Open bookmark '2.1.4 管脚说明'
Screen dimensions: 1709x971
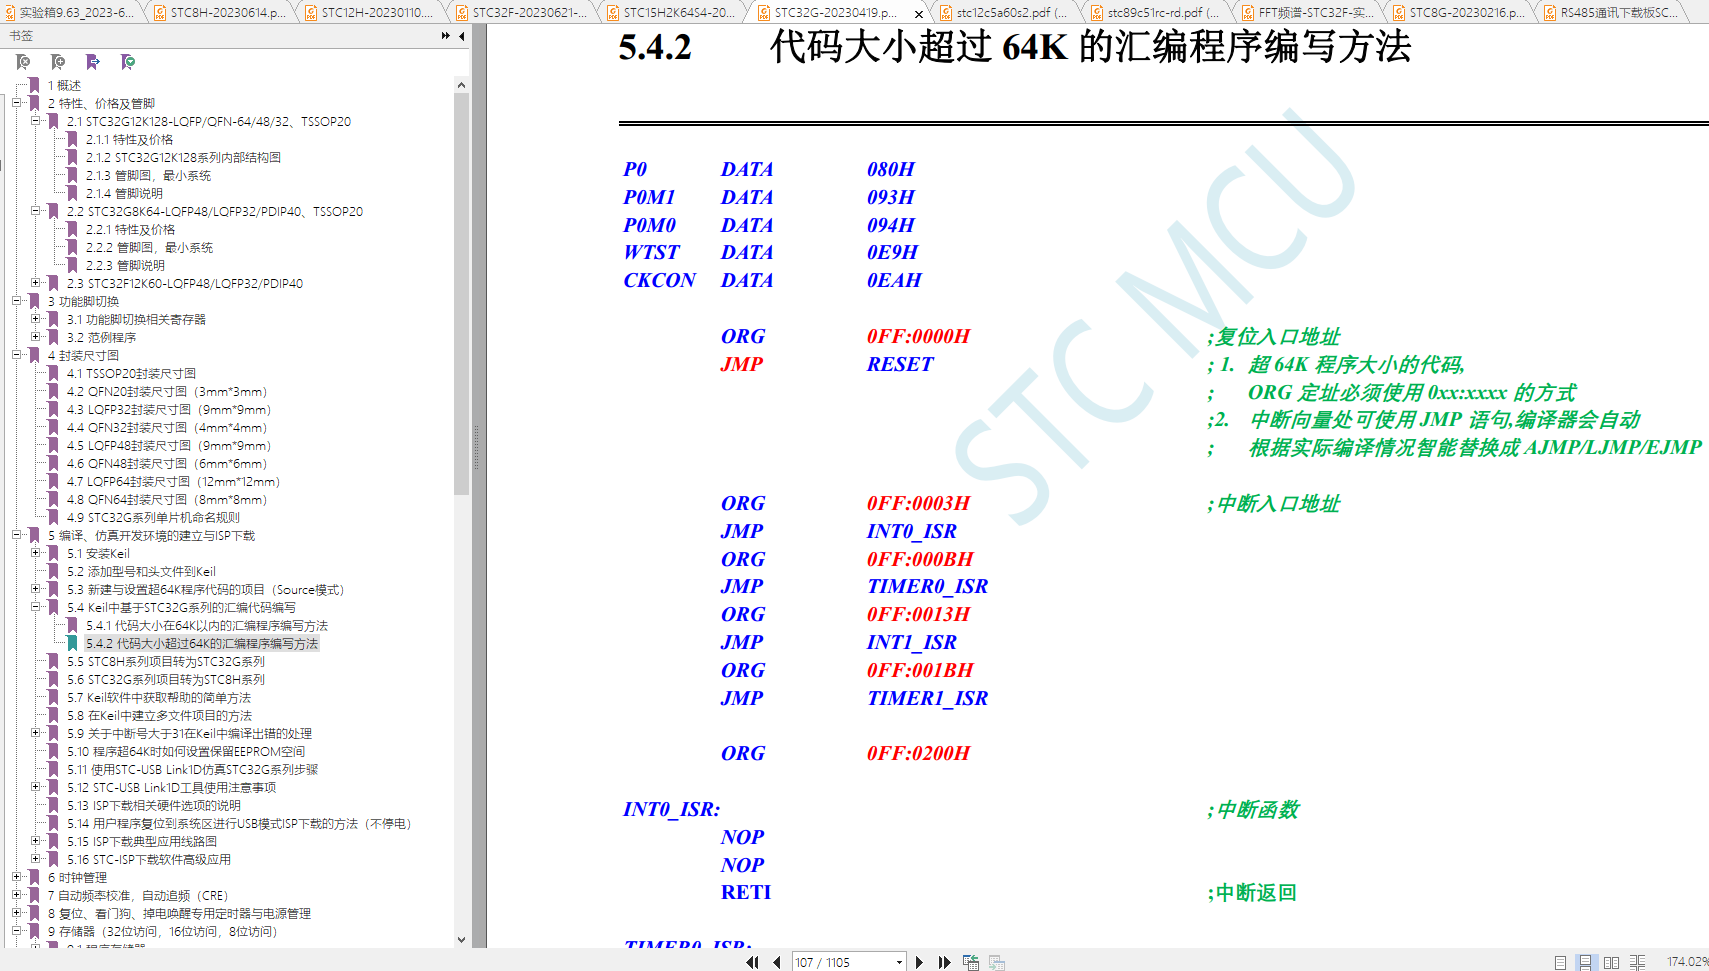(x=124, y=194)
